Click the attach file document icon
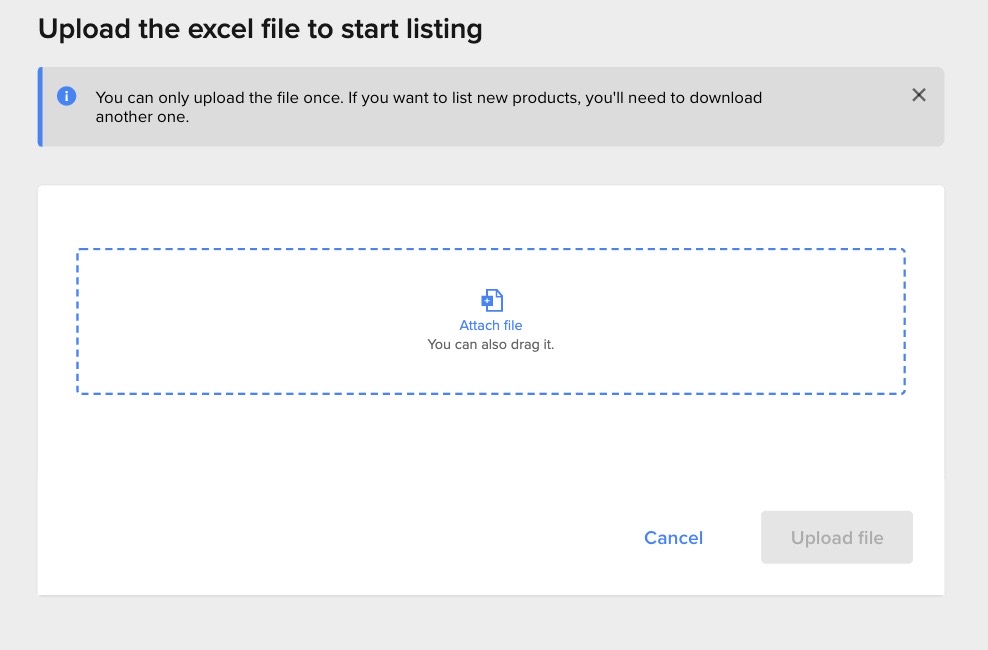Screen dimensions: 988x650 click(x=491, y=300)
